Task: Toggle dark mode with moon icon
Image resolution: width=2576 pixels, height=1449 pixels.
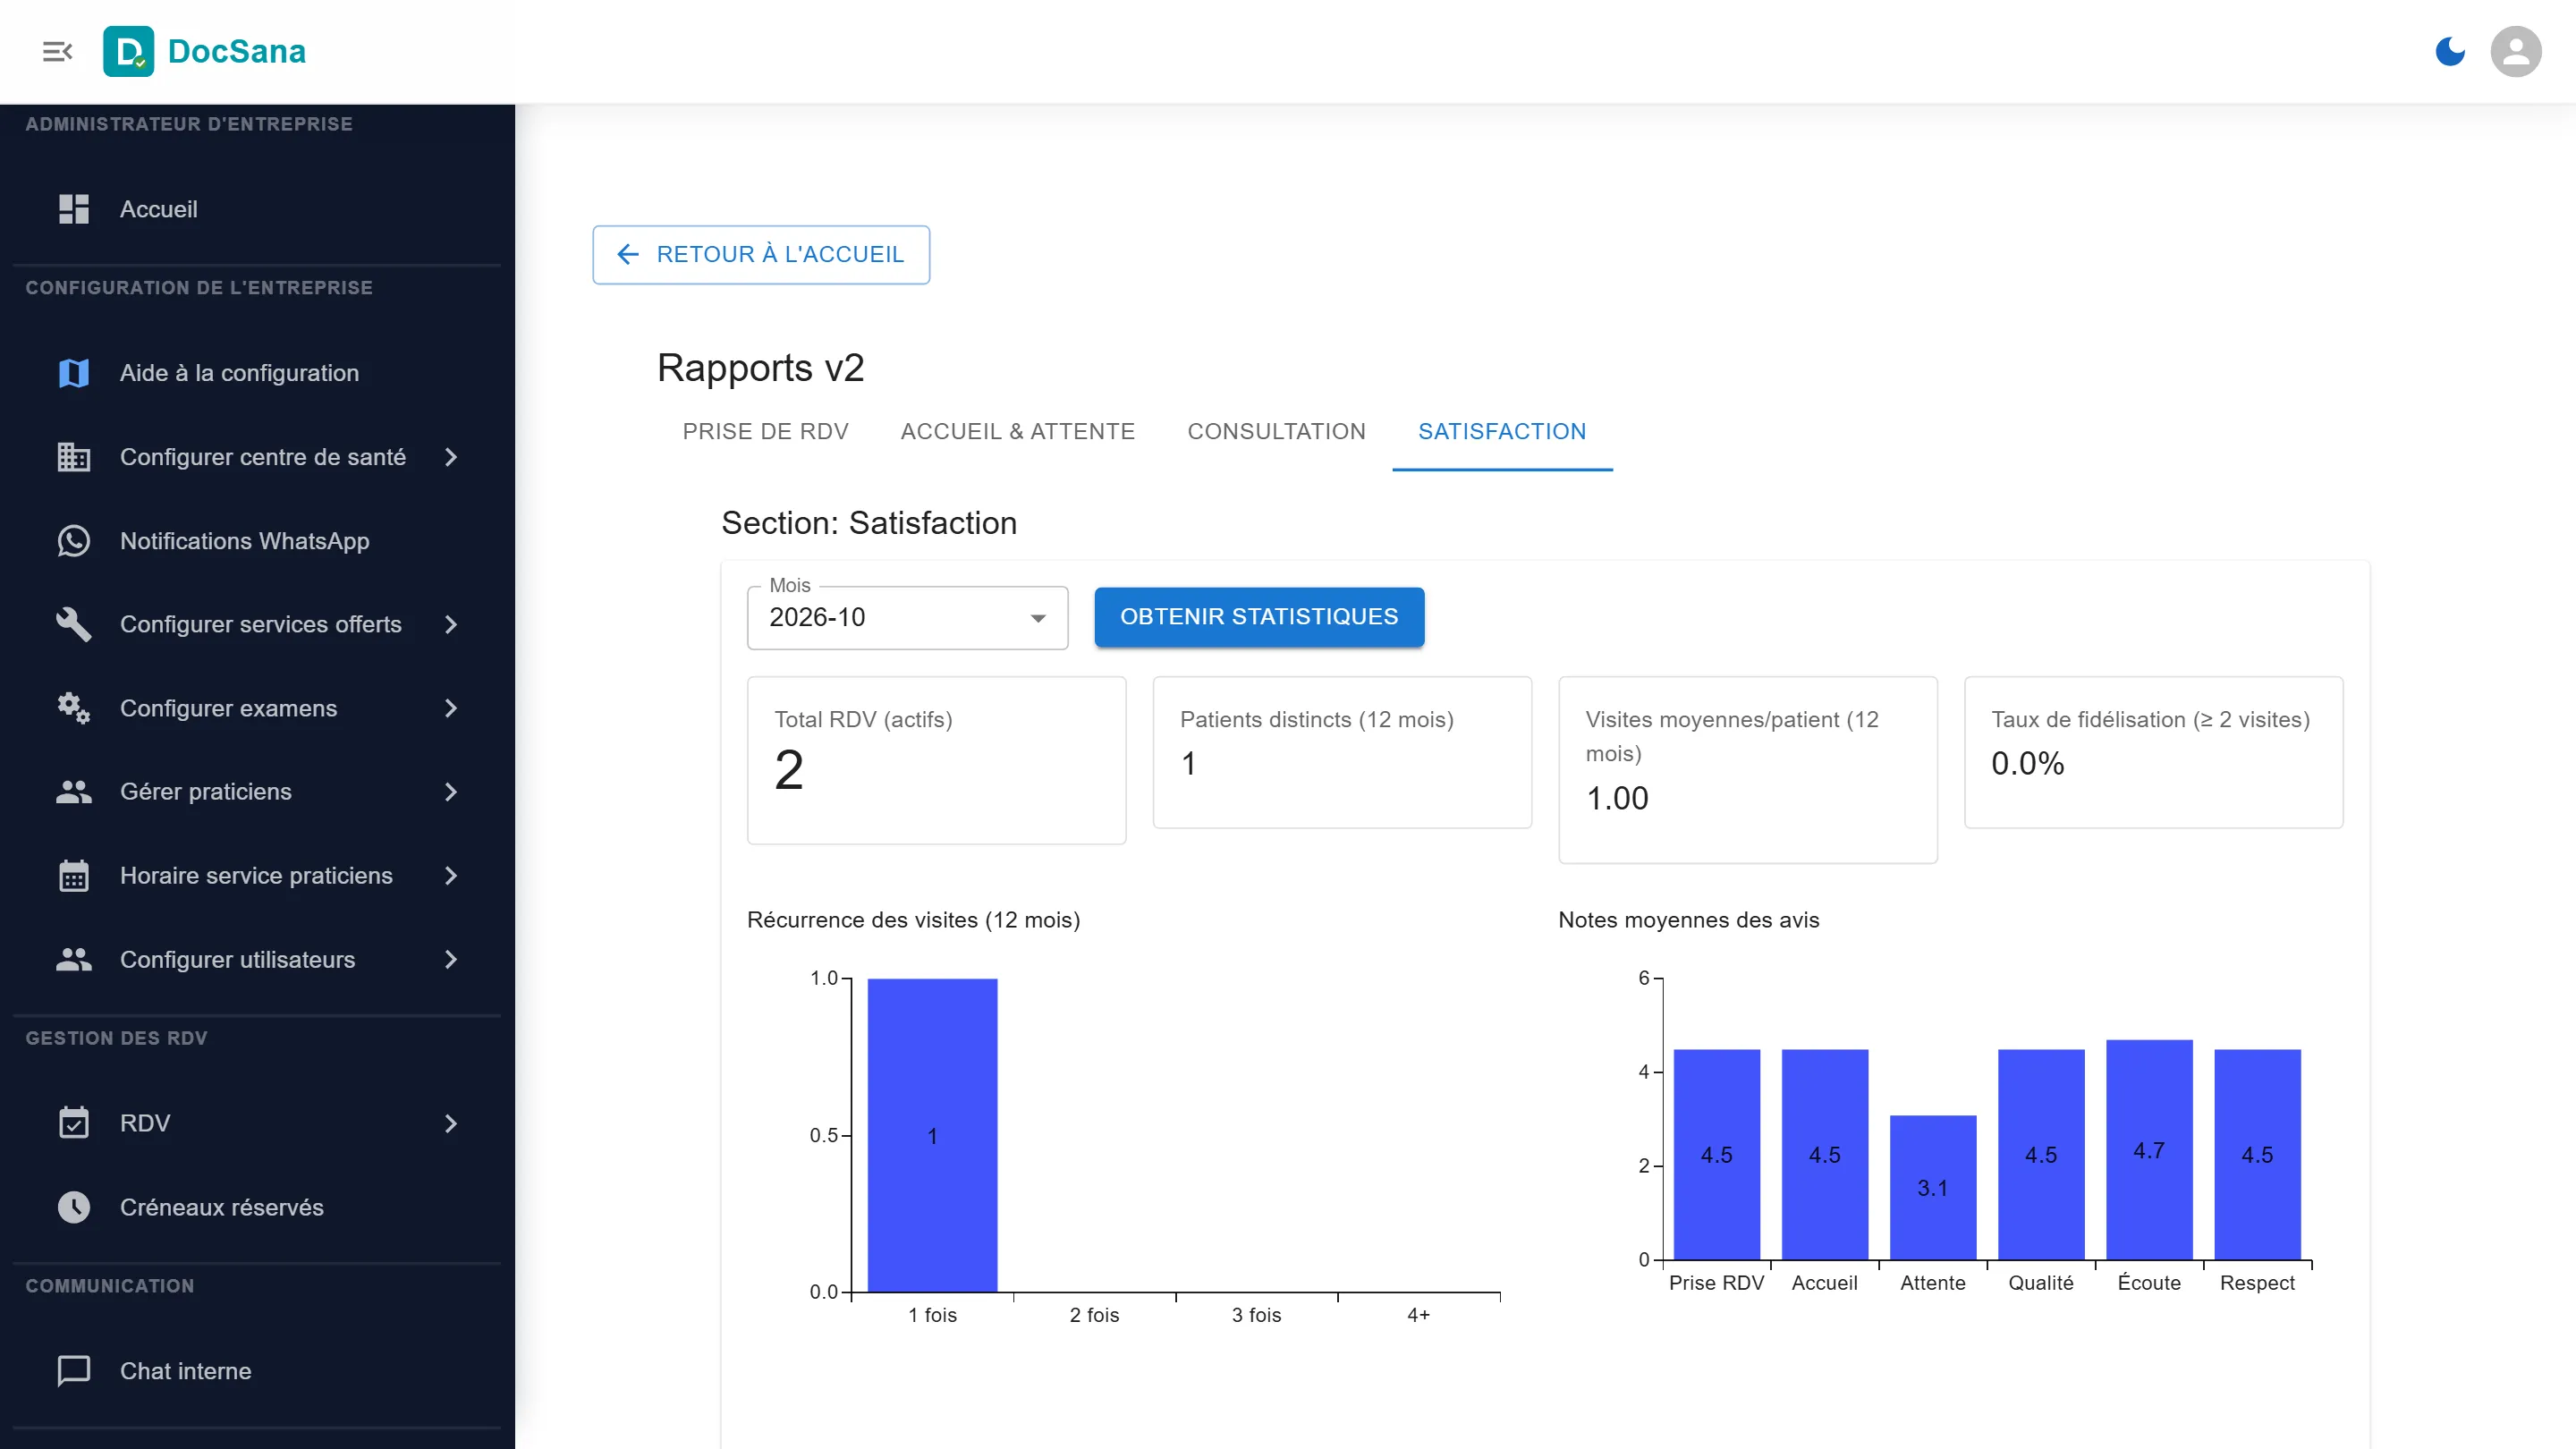Action: click(x=2450, y=51)
